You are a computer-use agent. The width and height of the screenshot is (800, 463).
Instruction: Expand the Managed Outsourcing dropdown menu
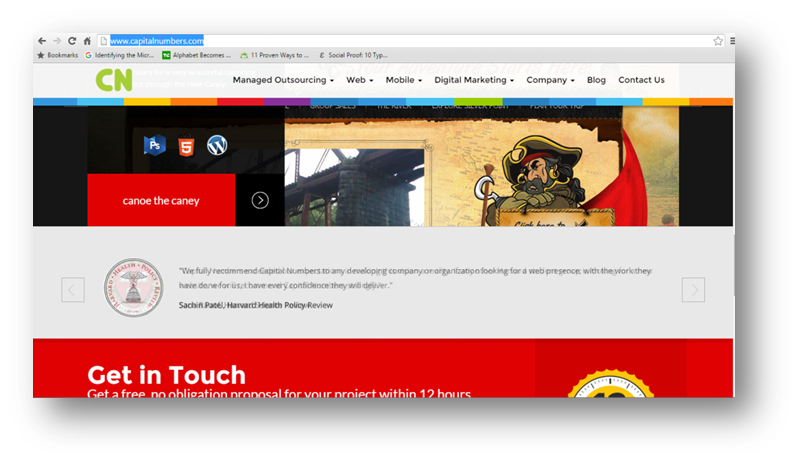(283, 80)
